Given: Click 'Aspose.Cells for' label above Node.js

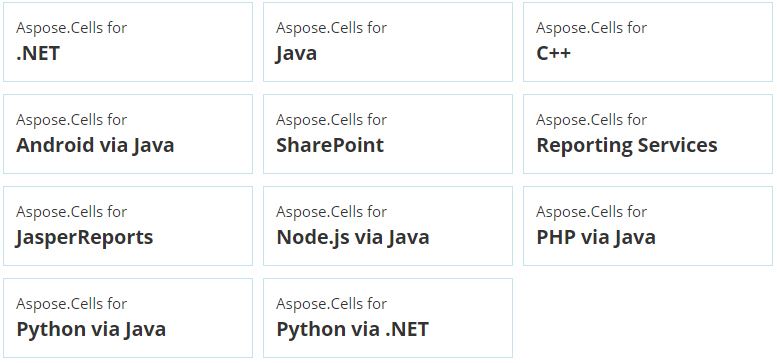Looking at the screenshot, I should point(332,212).
